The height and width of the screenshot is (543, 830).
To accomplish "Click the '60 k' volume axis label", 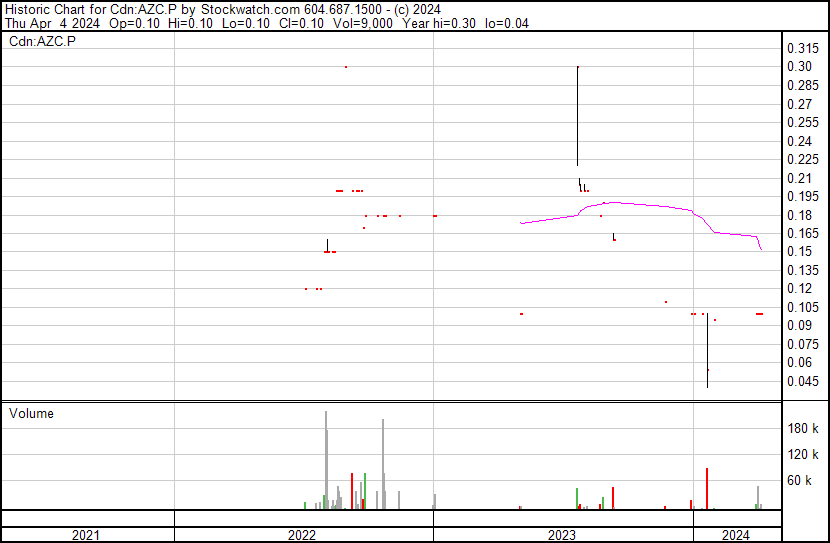I will coord(799,480).
